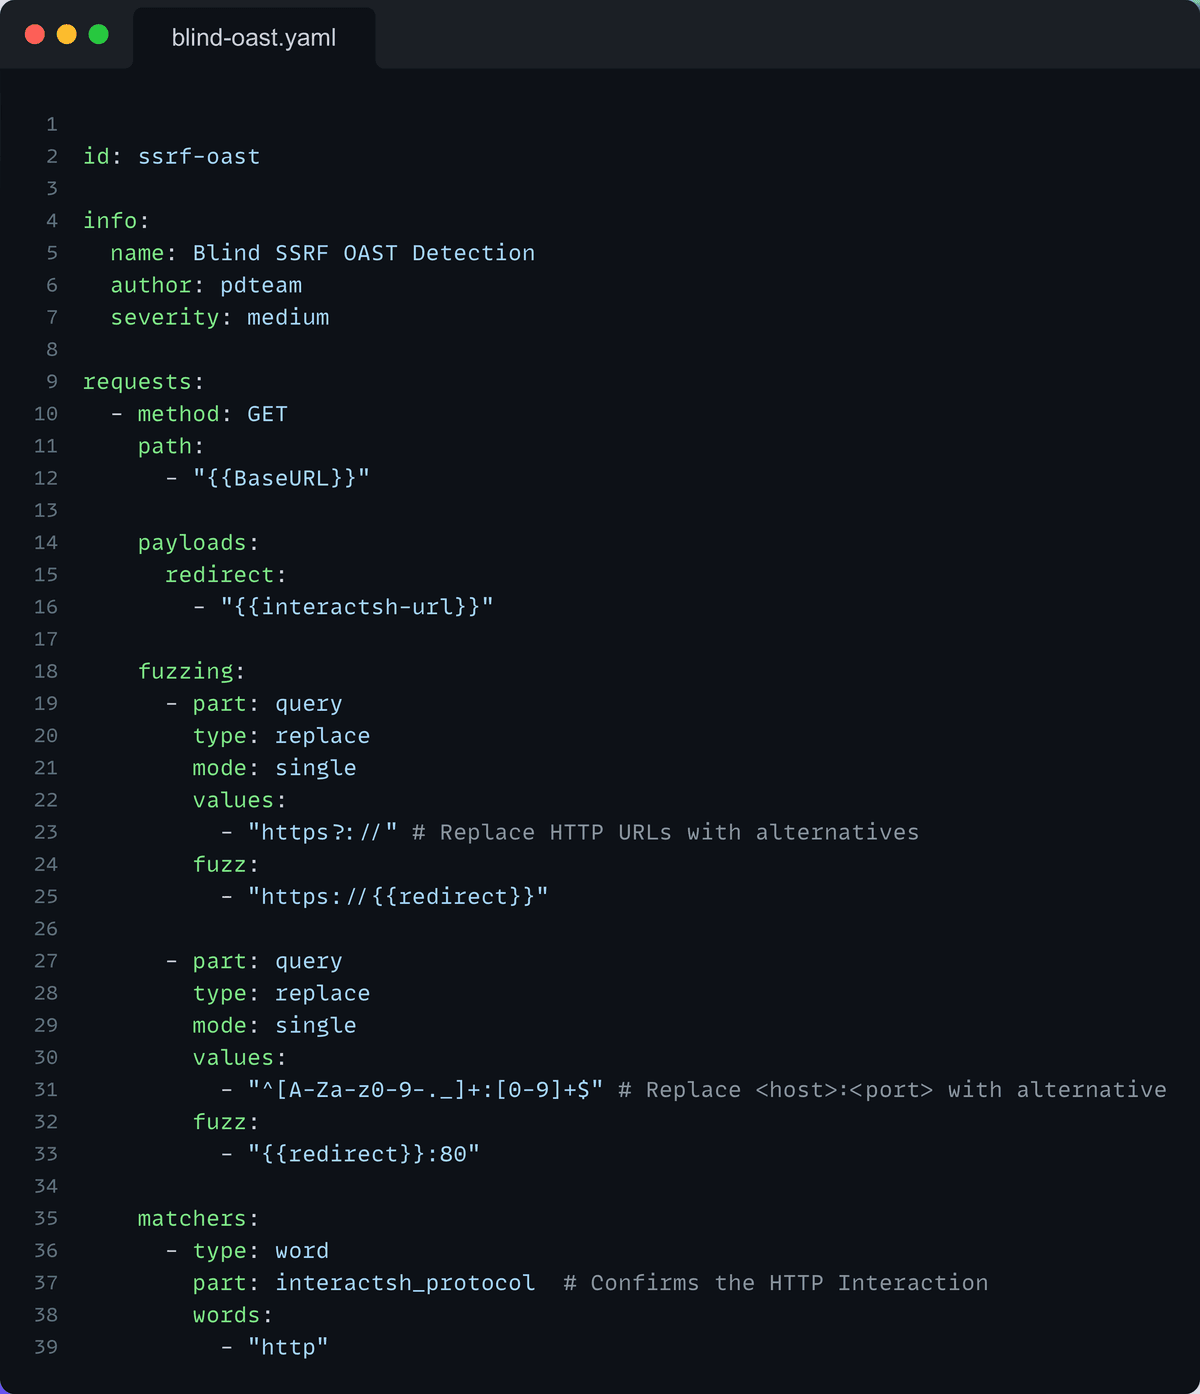
Task: Select the GET method value
Action: point(266,413)
